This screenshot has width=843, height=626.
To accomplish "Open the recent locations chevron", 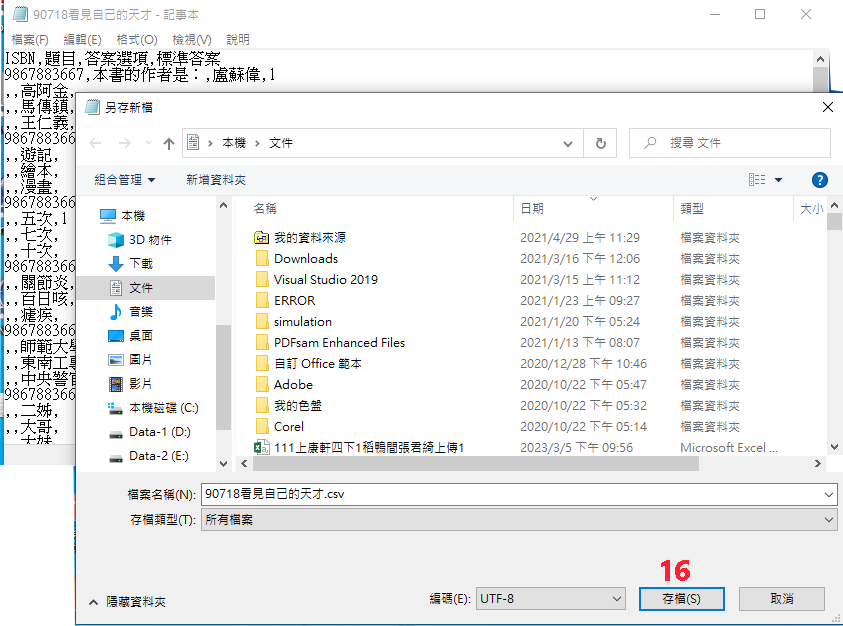I will coord(148,143).
